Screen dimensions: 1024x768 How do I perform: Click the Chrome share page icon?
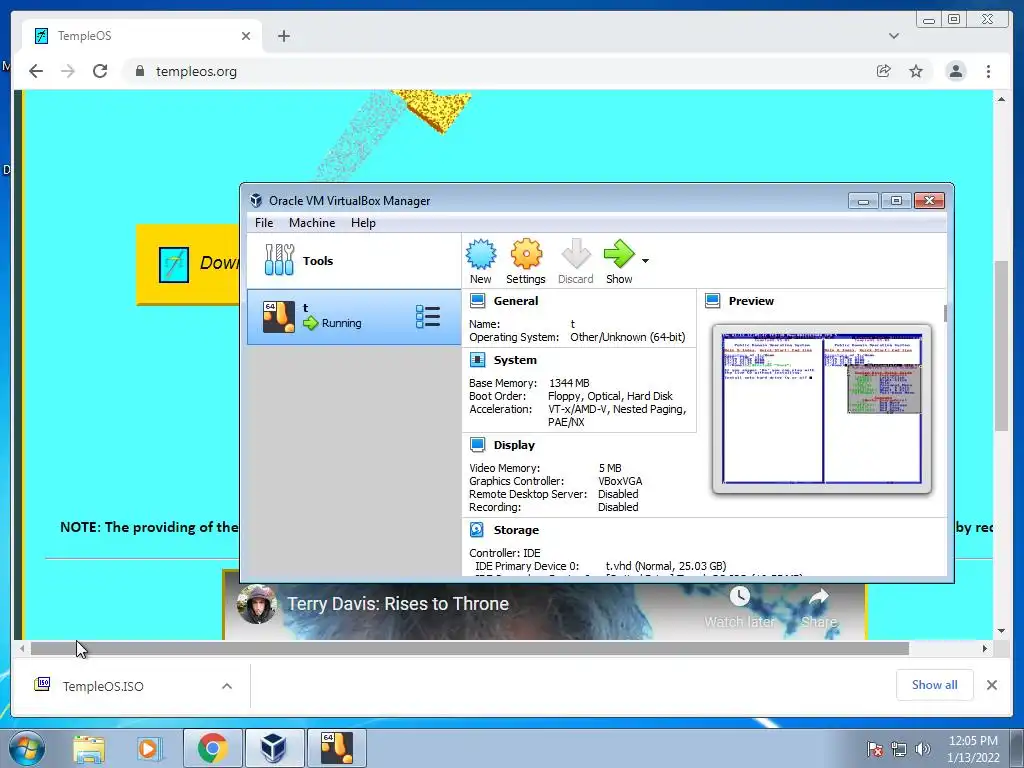click(x=884, y=71)
